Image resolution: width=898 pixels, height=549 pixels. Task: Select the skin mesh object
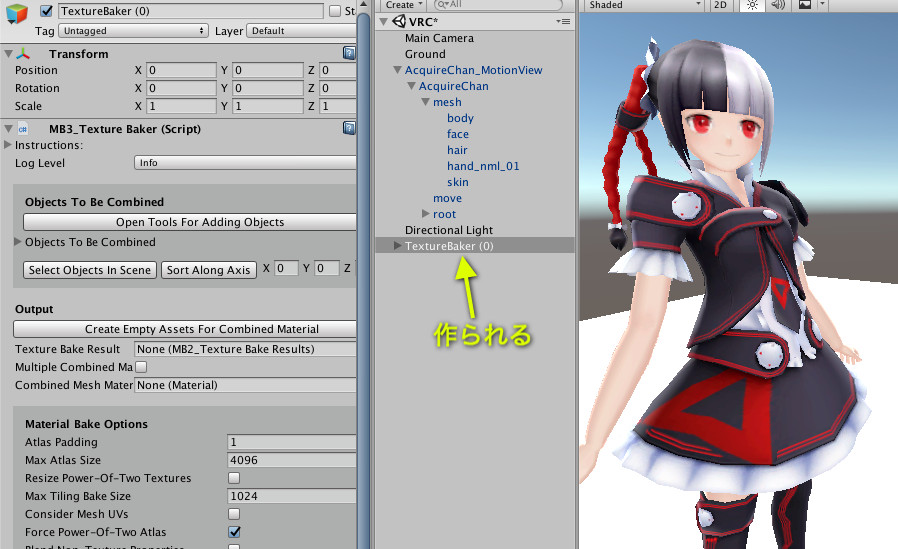pos(458,182)
